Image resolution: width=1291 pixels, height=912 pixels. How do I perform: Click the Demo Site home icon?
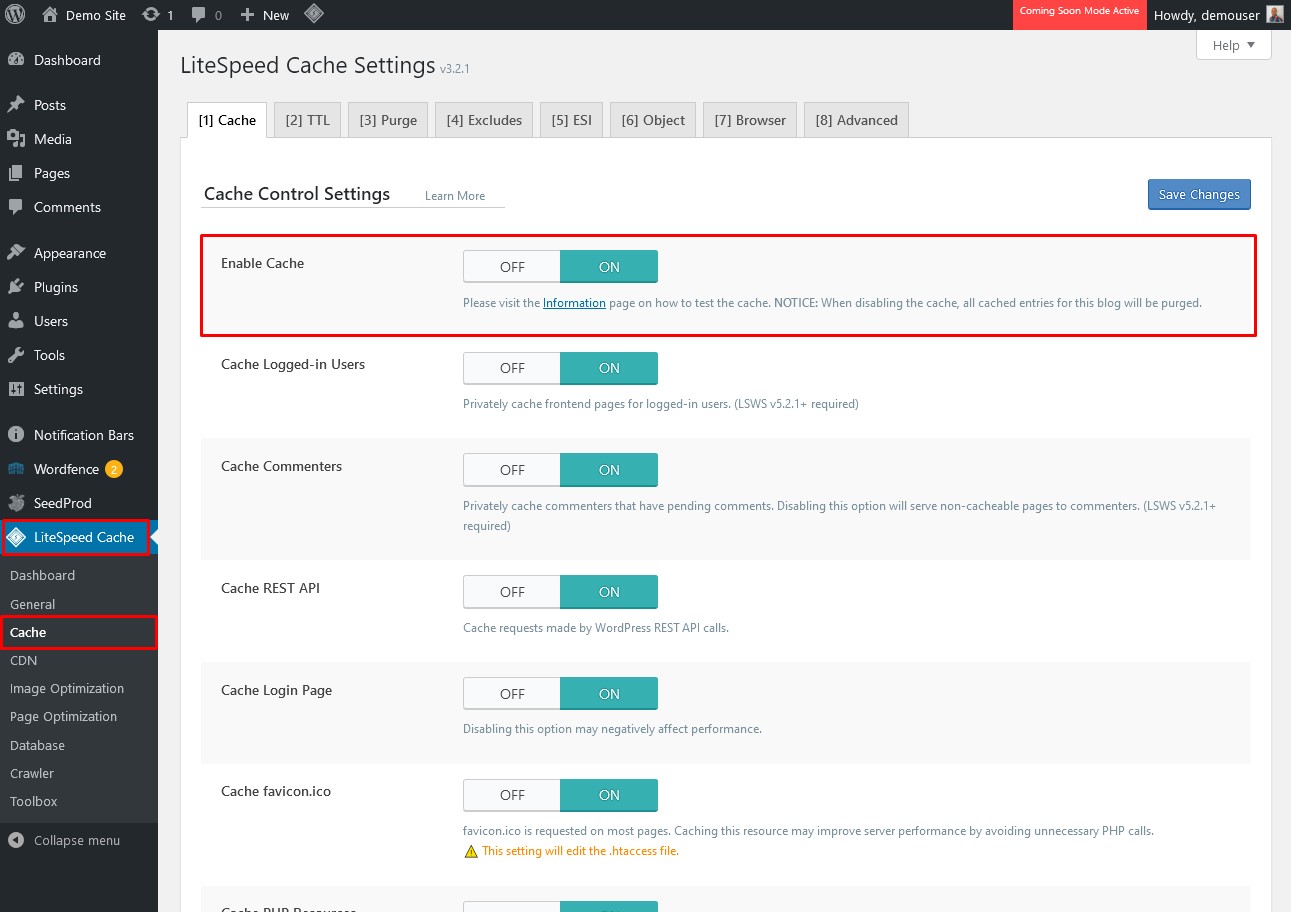50,15
